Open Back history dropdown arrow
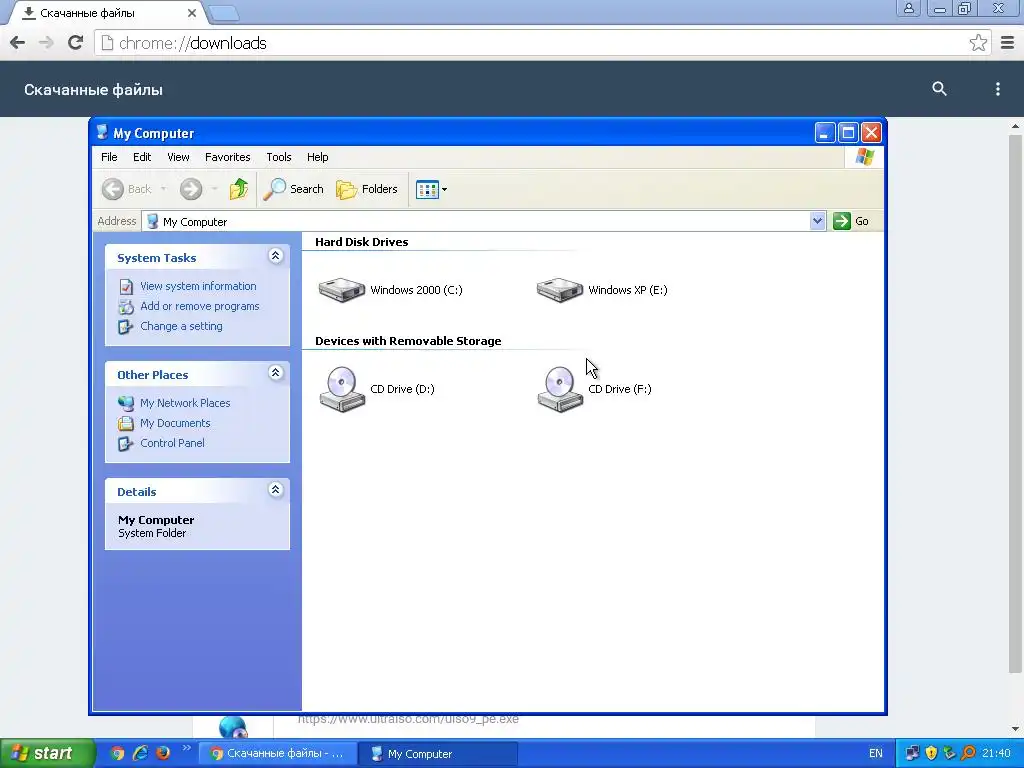Viewport: 1024px width, 768px height. (x=163, y=189)
